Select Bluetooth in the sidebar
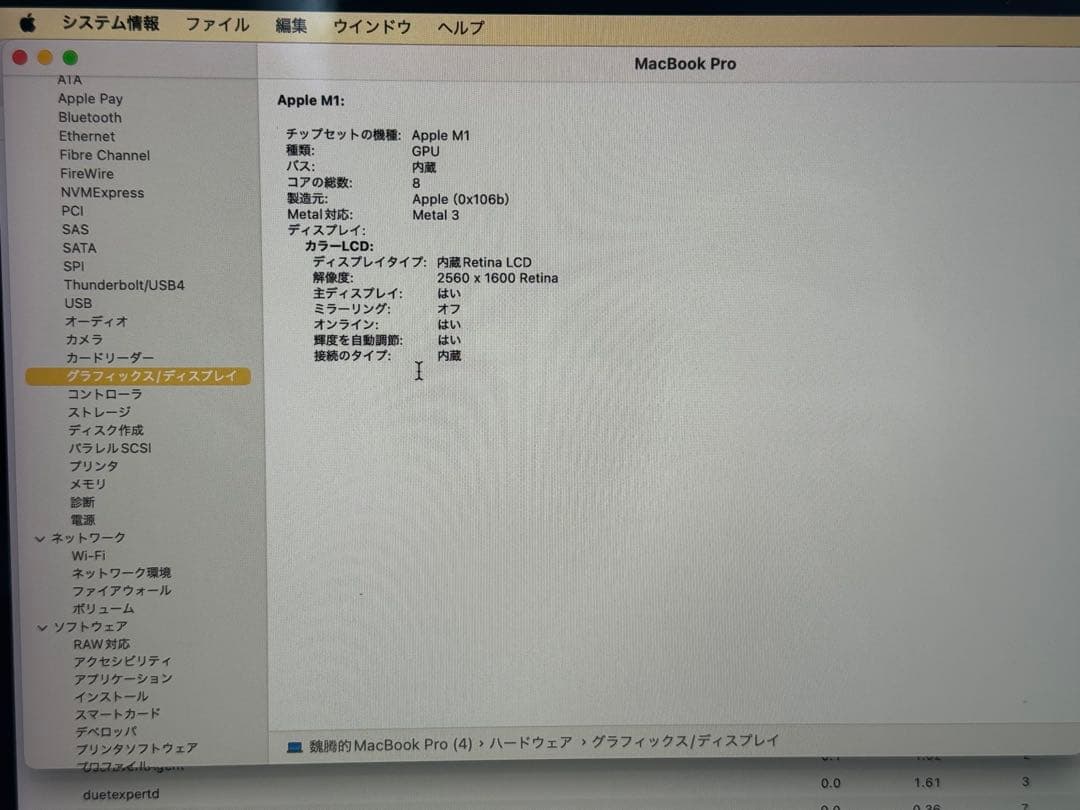The width and height of the screenshot is (1080, 810). pos(90,117)
